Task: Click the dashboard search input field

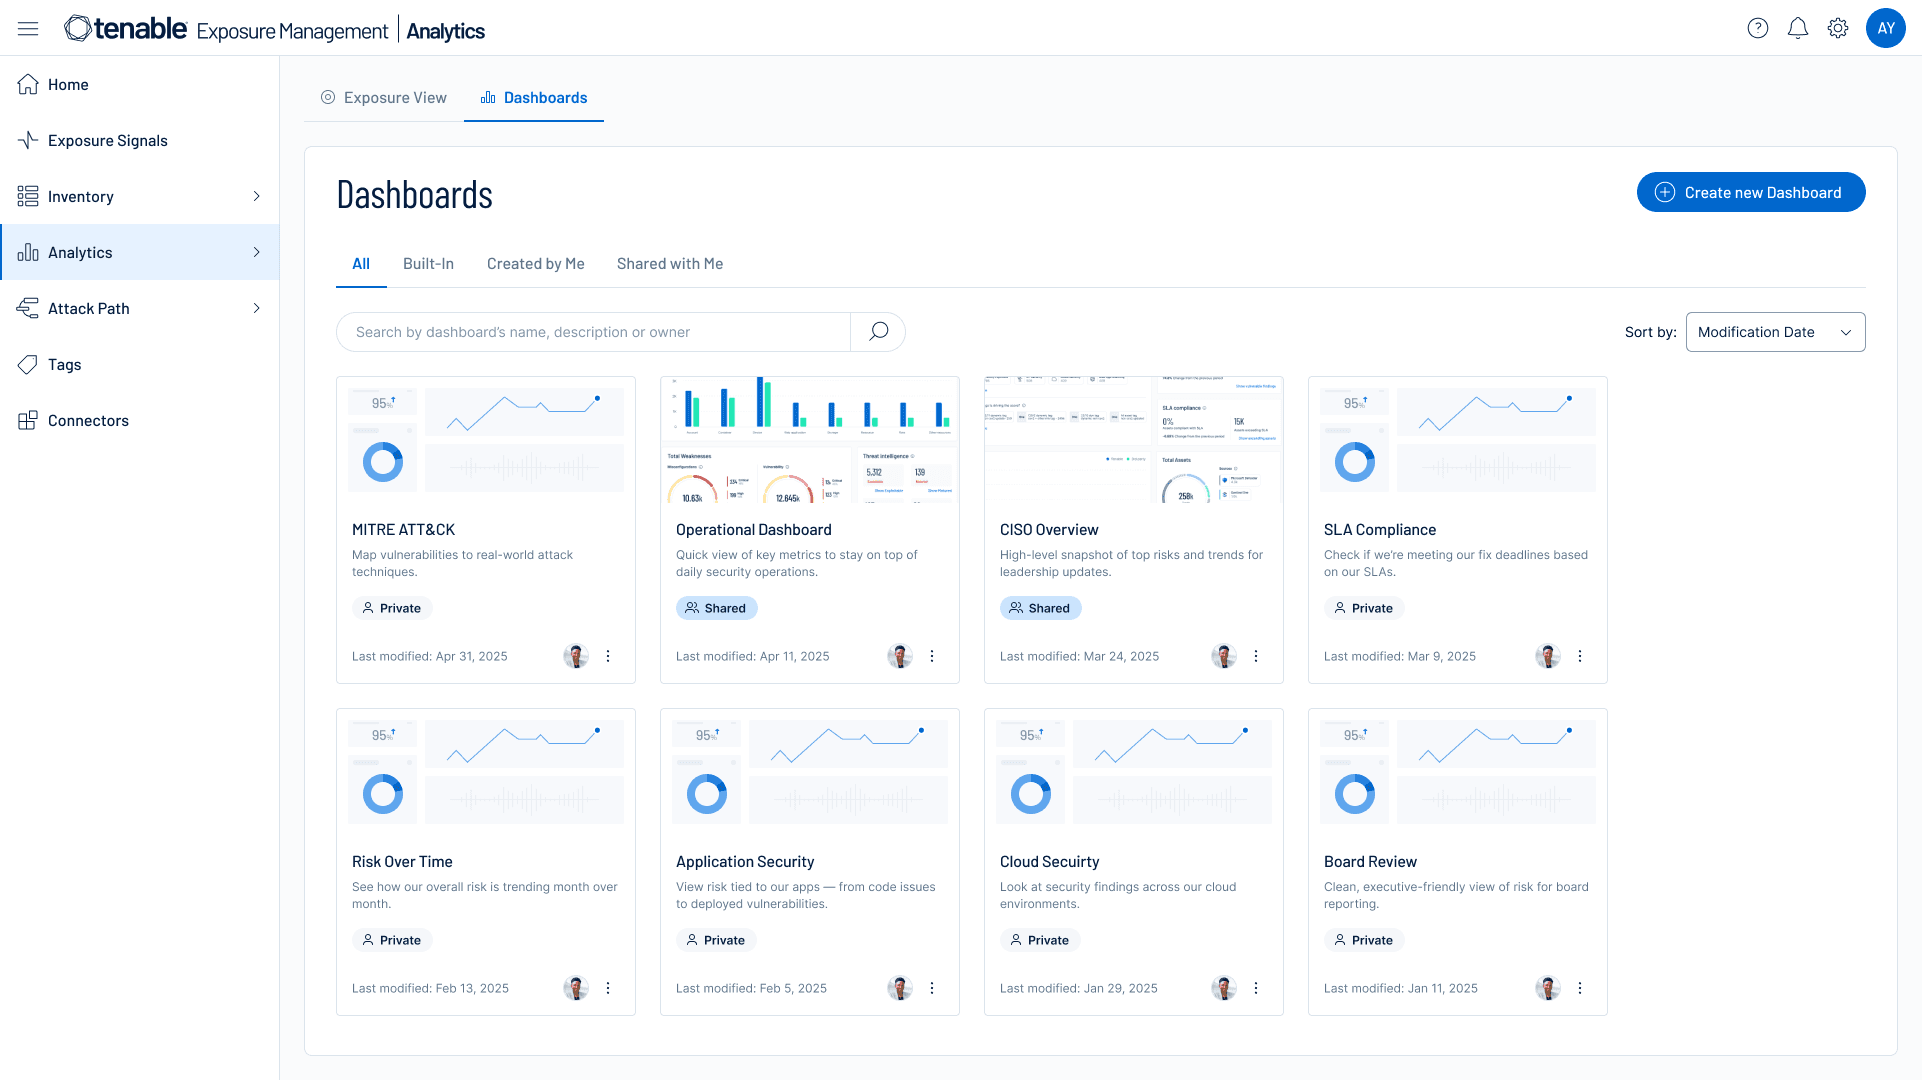Action: [592, 331]
